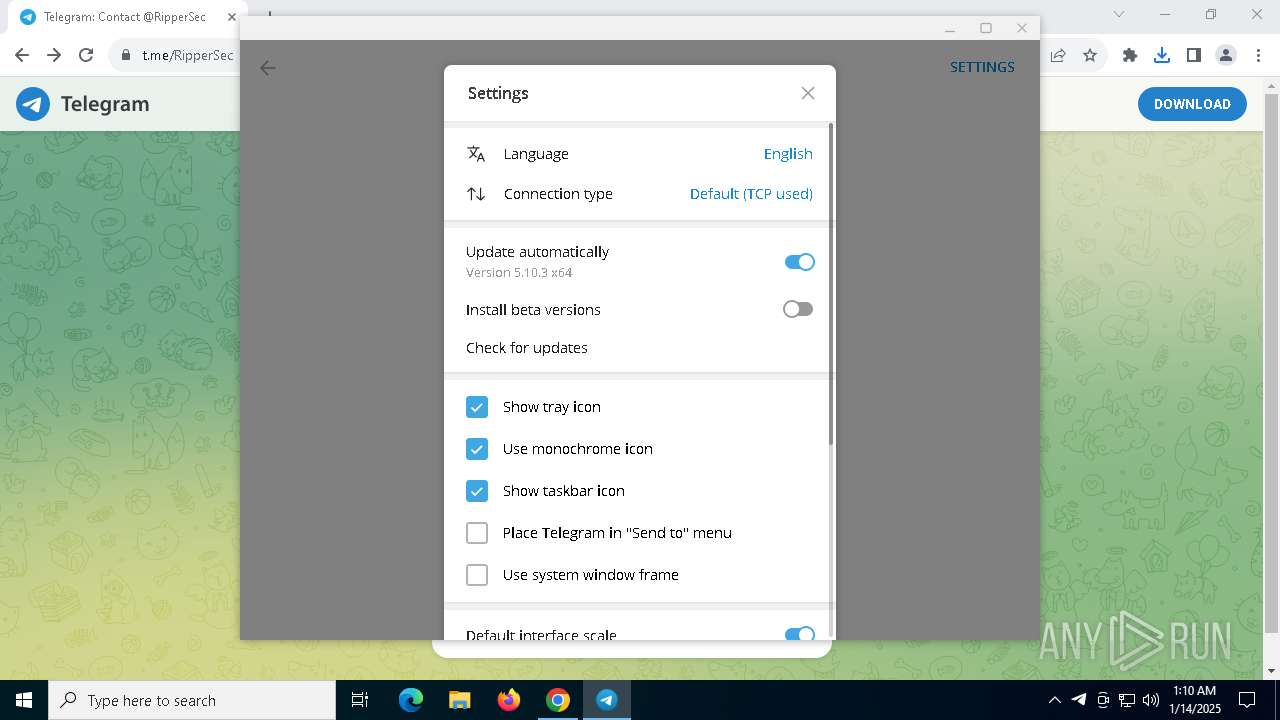Open the Chrome extensions puzzle icon
Screen dimensions: 1280x720
pos(1130,55)
